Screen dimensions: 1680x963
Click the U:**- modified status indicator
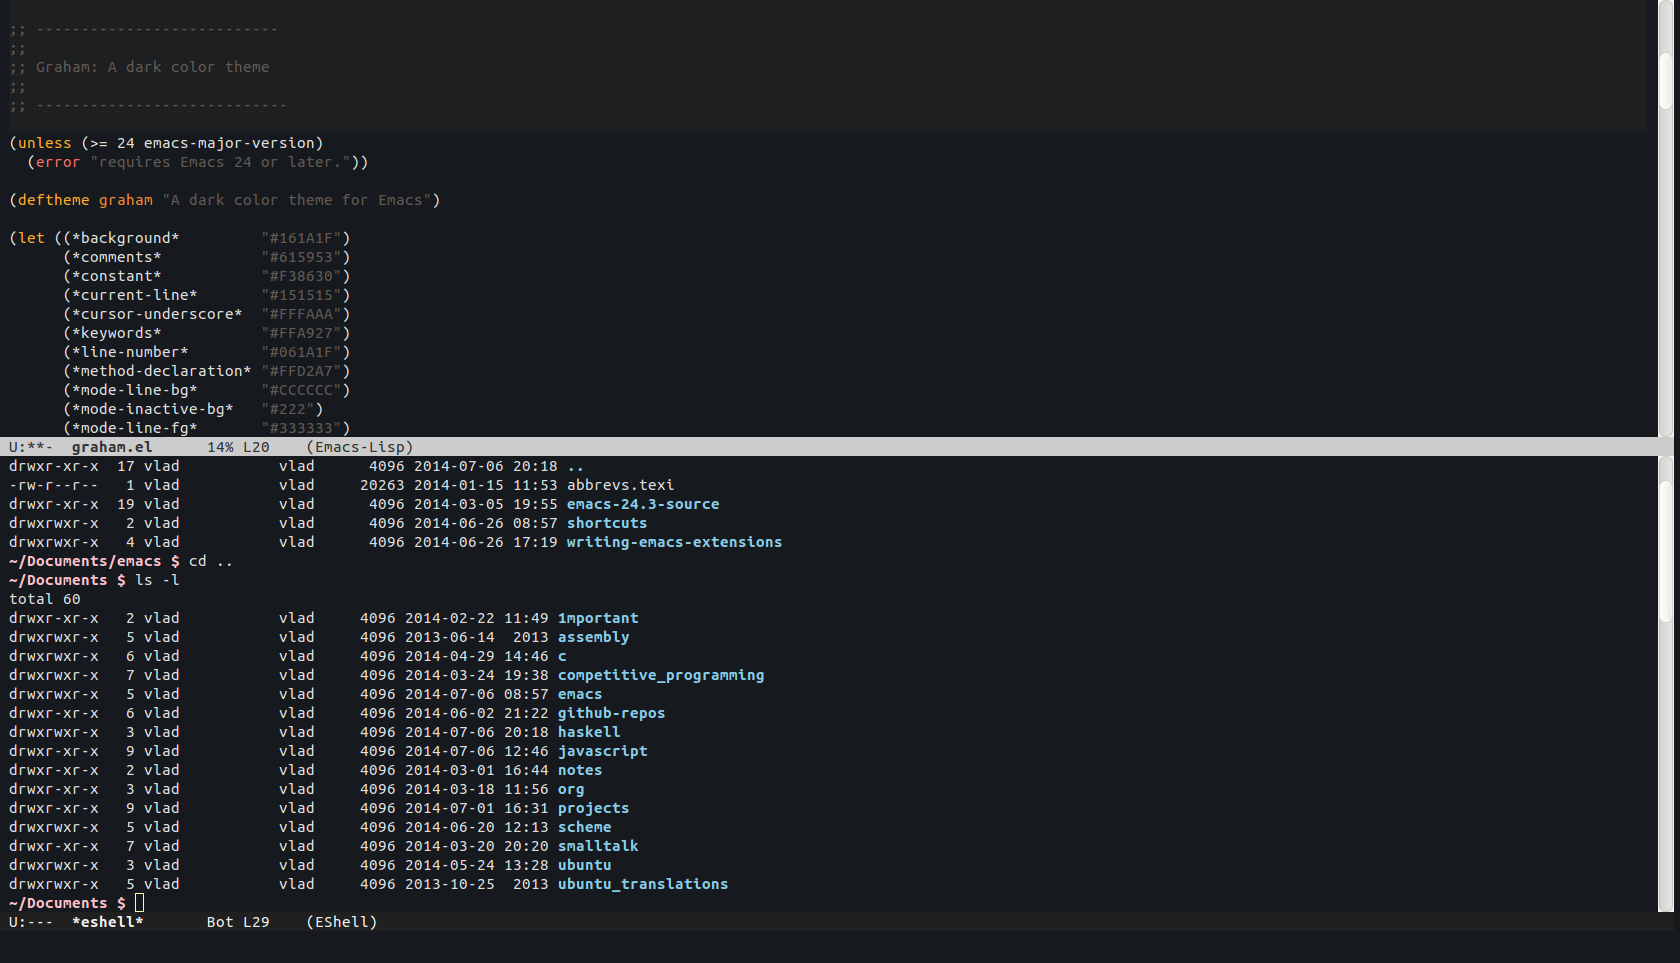30,447
